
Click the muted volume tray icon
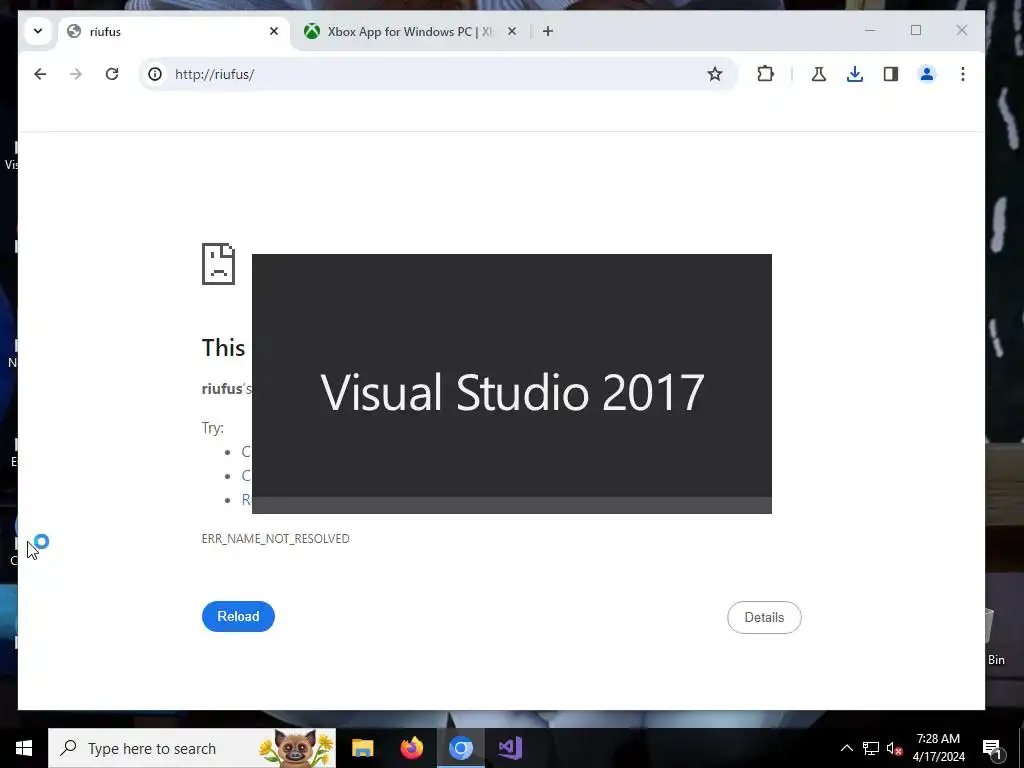click(x=894, y=748)
